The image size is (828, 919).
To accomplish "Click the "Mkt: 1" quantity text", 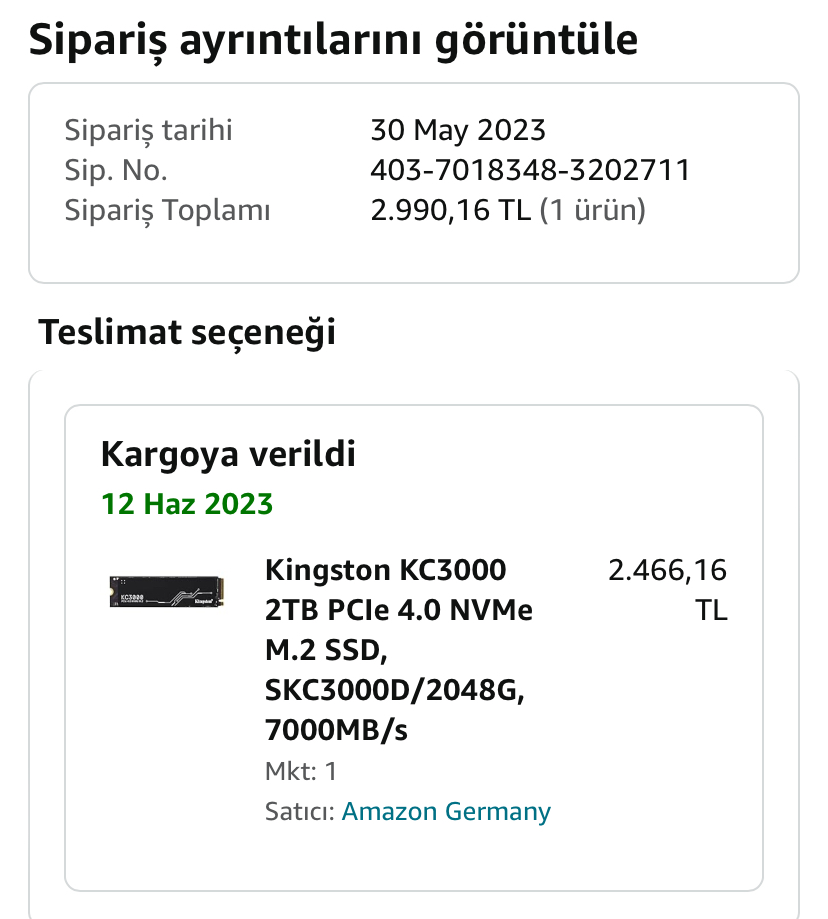I will 302,771.
